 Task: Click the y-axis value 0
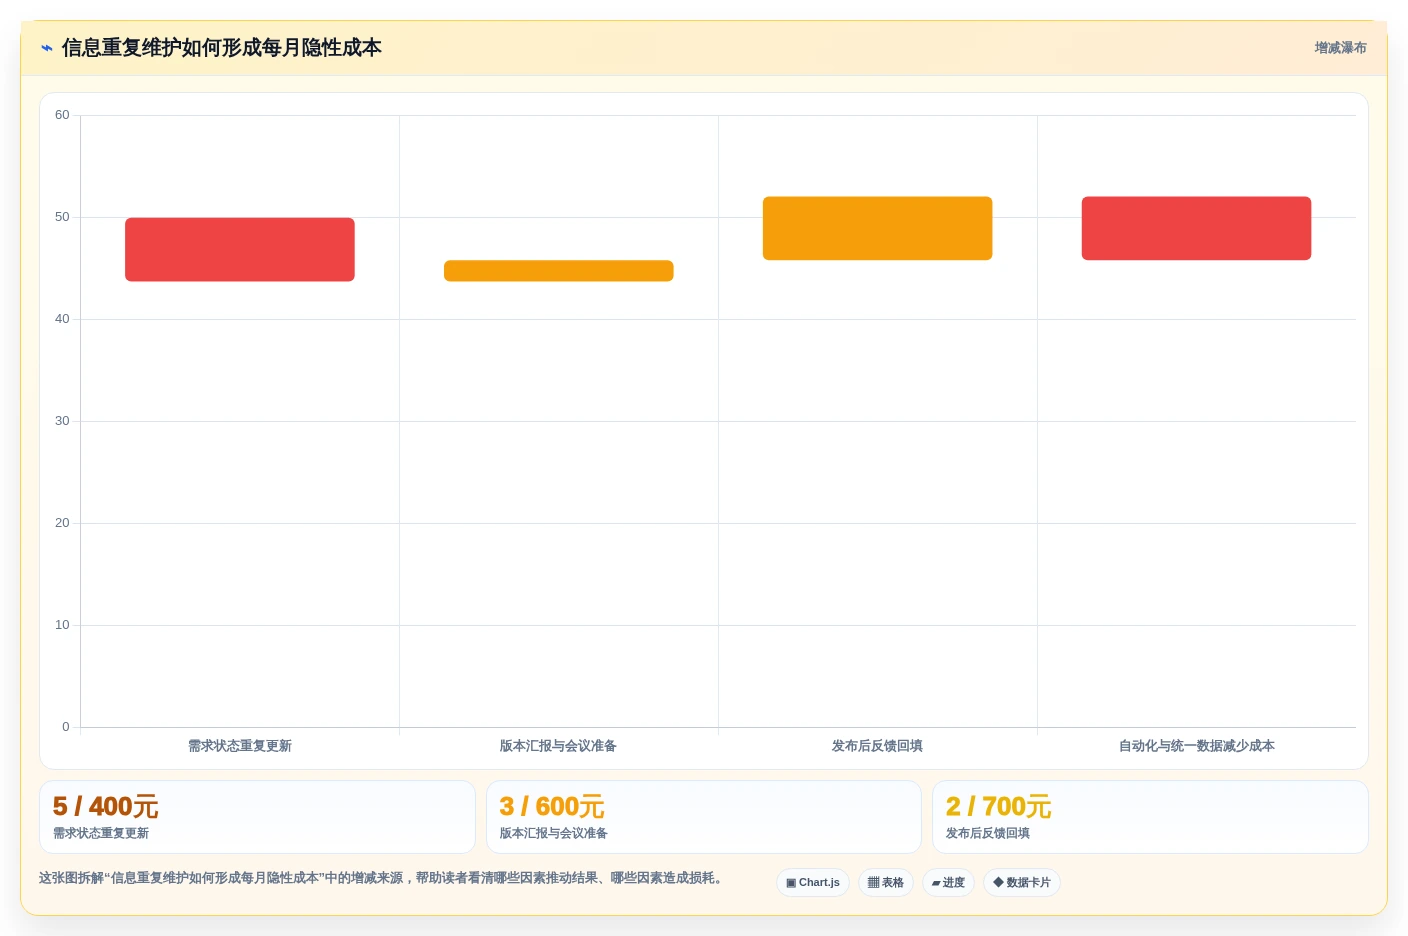(x=66, y=727)
